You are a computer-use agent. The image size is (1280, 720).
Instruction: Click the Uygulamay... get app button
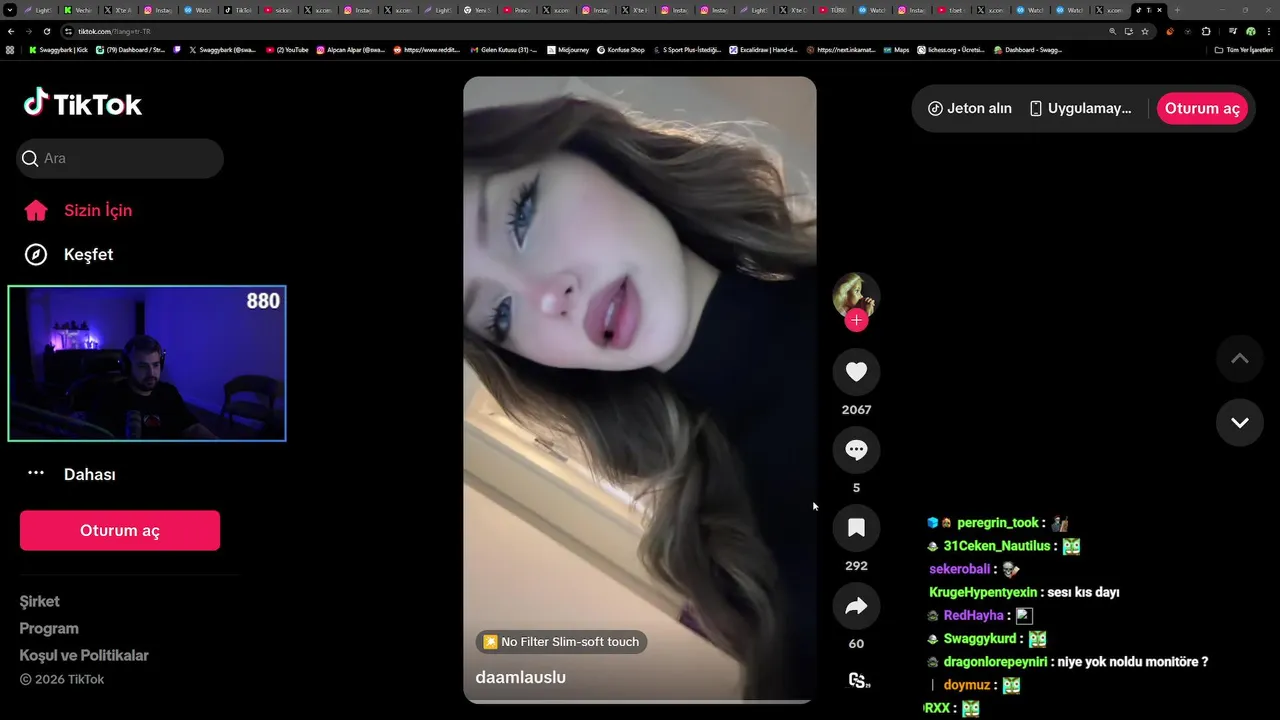[x=1081, y=108]
